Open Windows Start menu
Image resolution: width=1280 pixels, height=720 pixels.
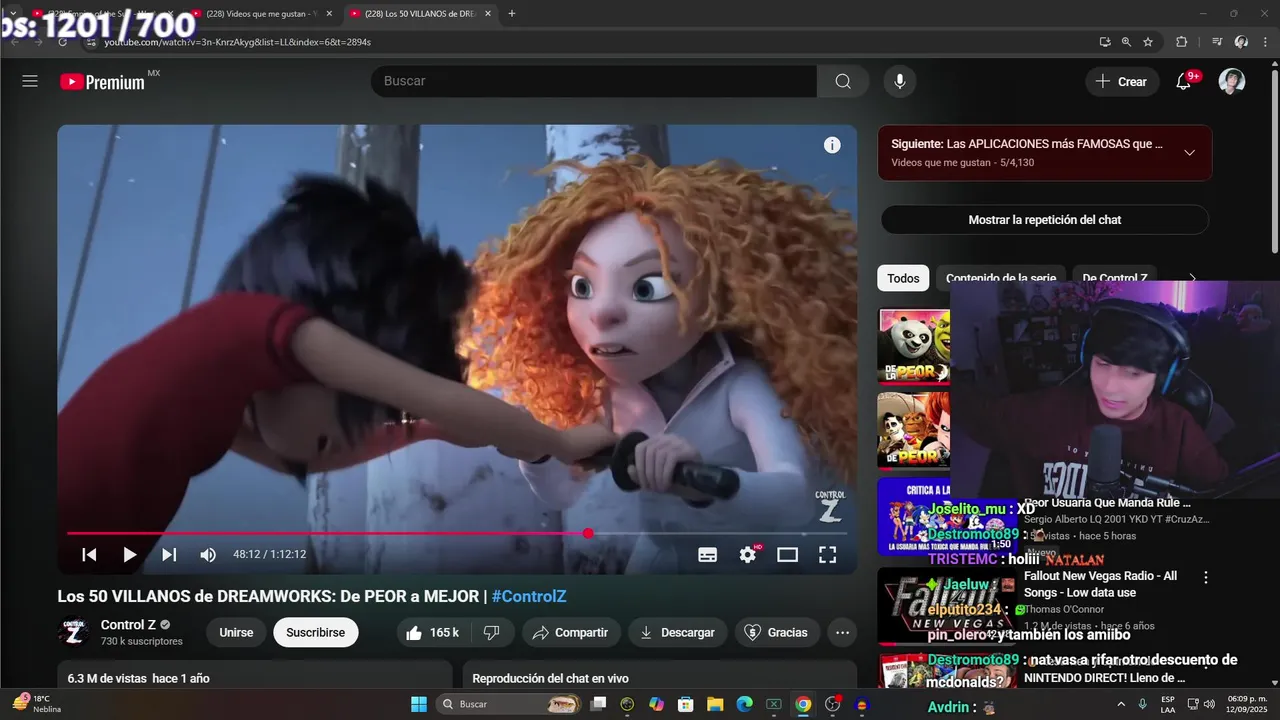coord(419,705)
